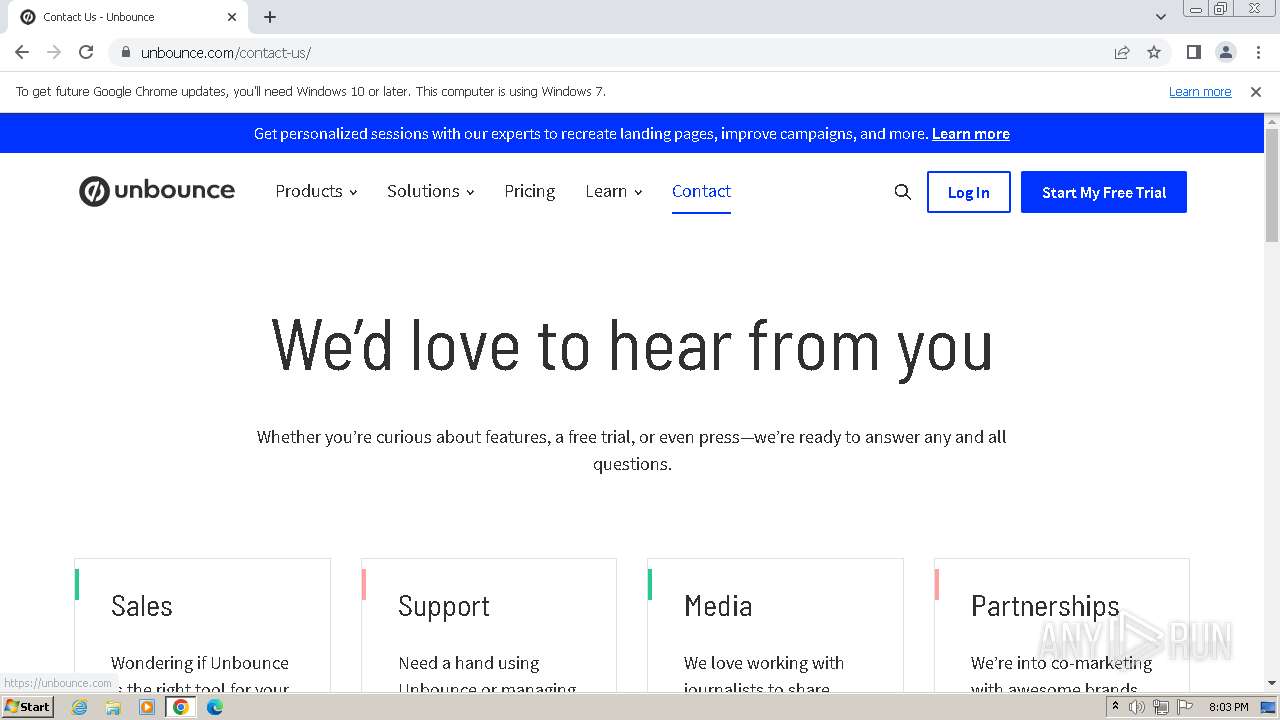The width and height of the screenshot is (1280, 720).
Task: View site info padlock icon
Action: [x=125, y=52]
